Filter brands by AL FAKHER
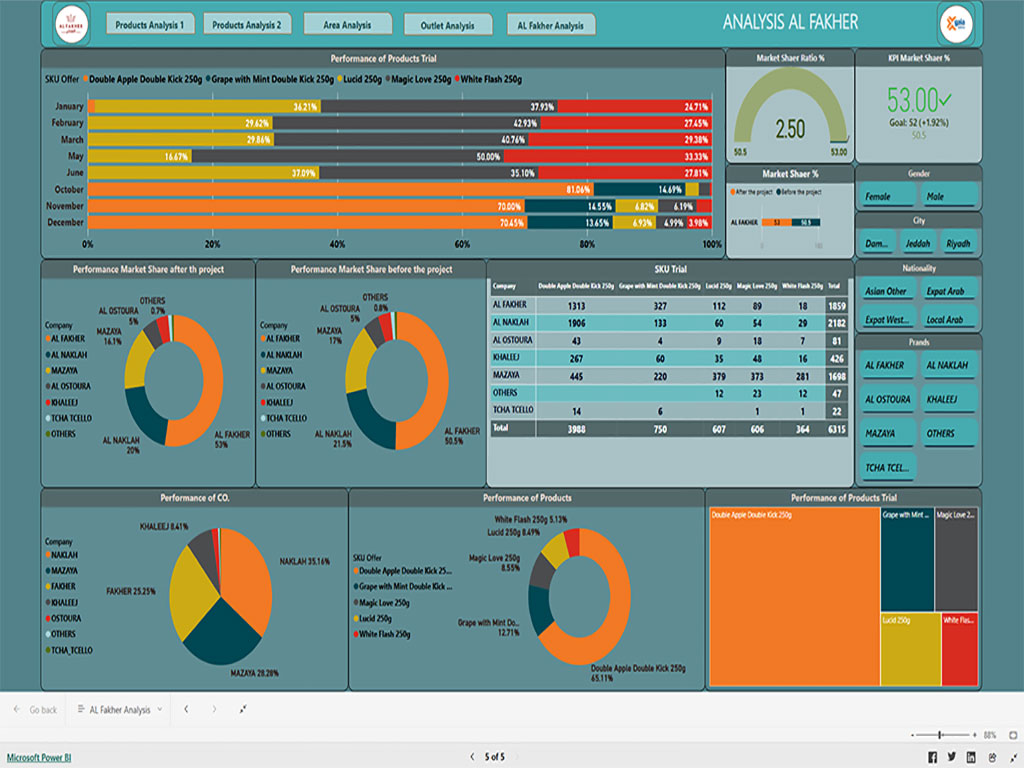1024x768 pixels. click(887, 365)
